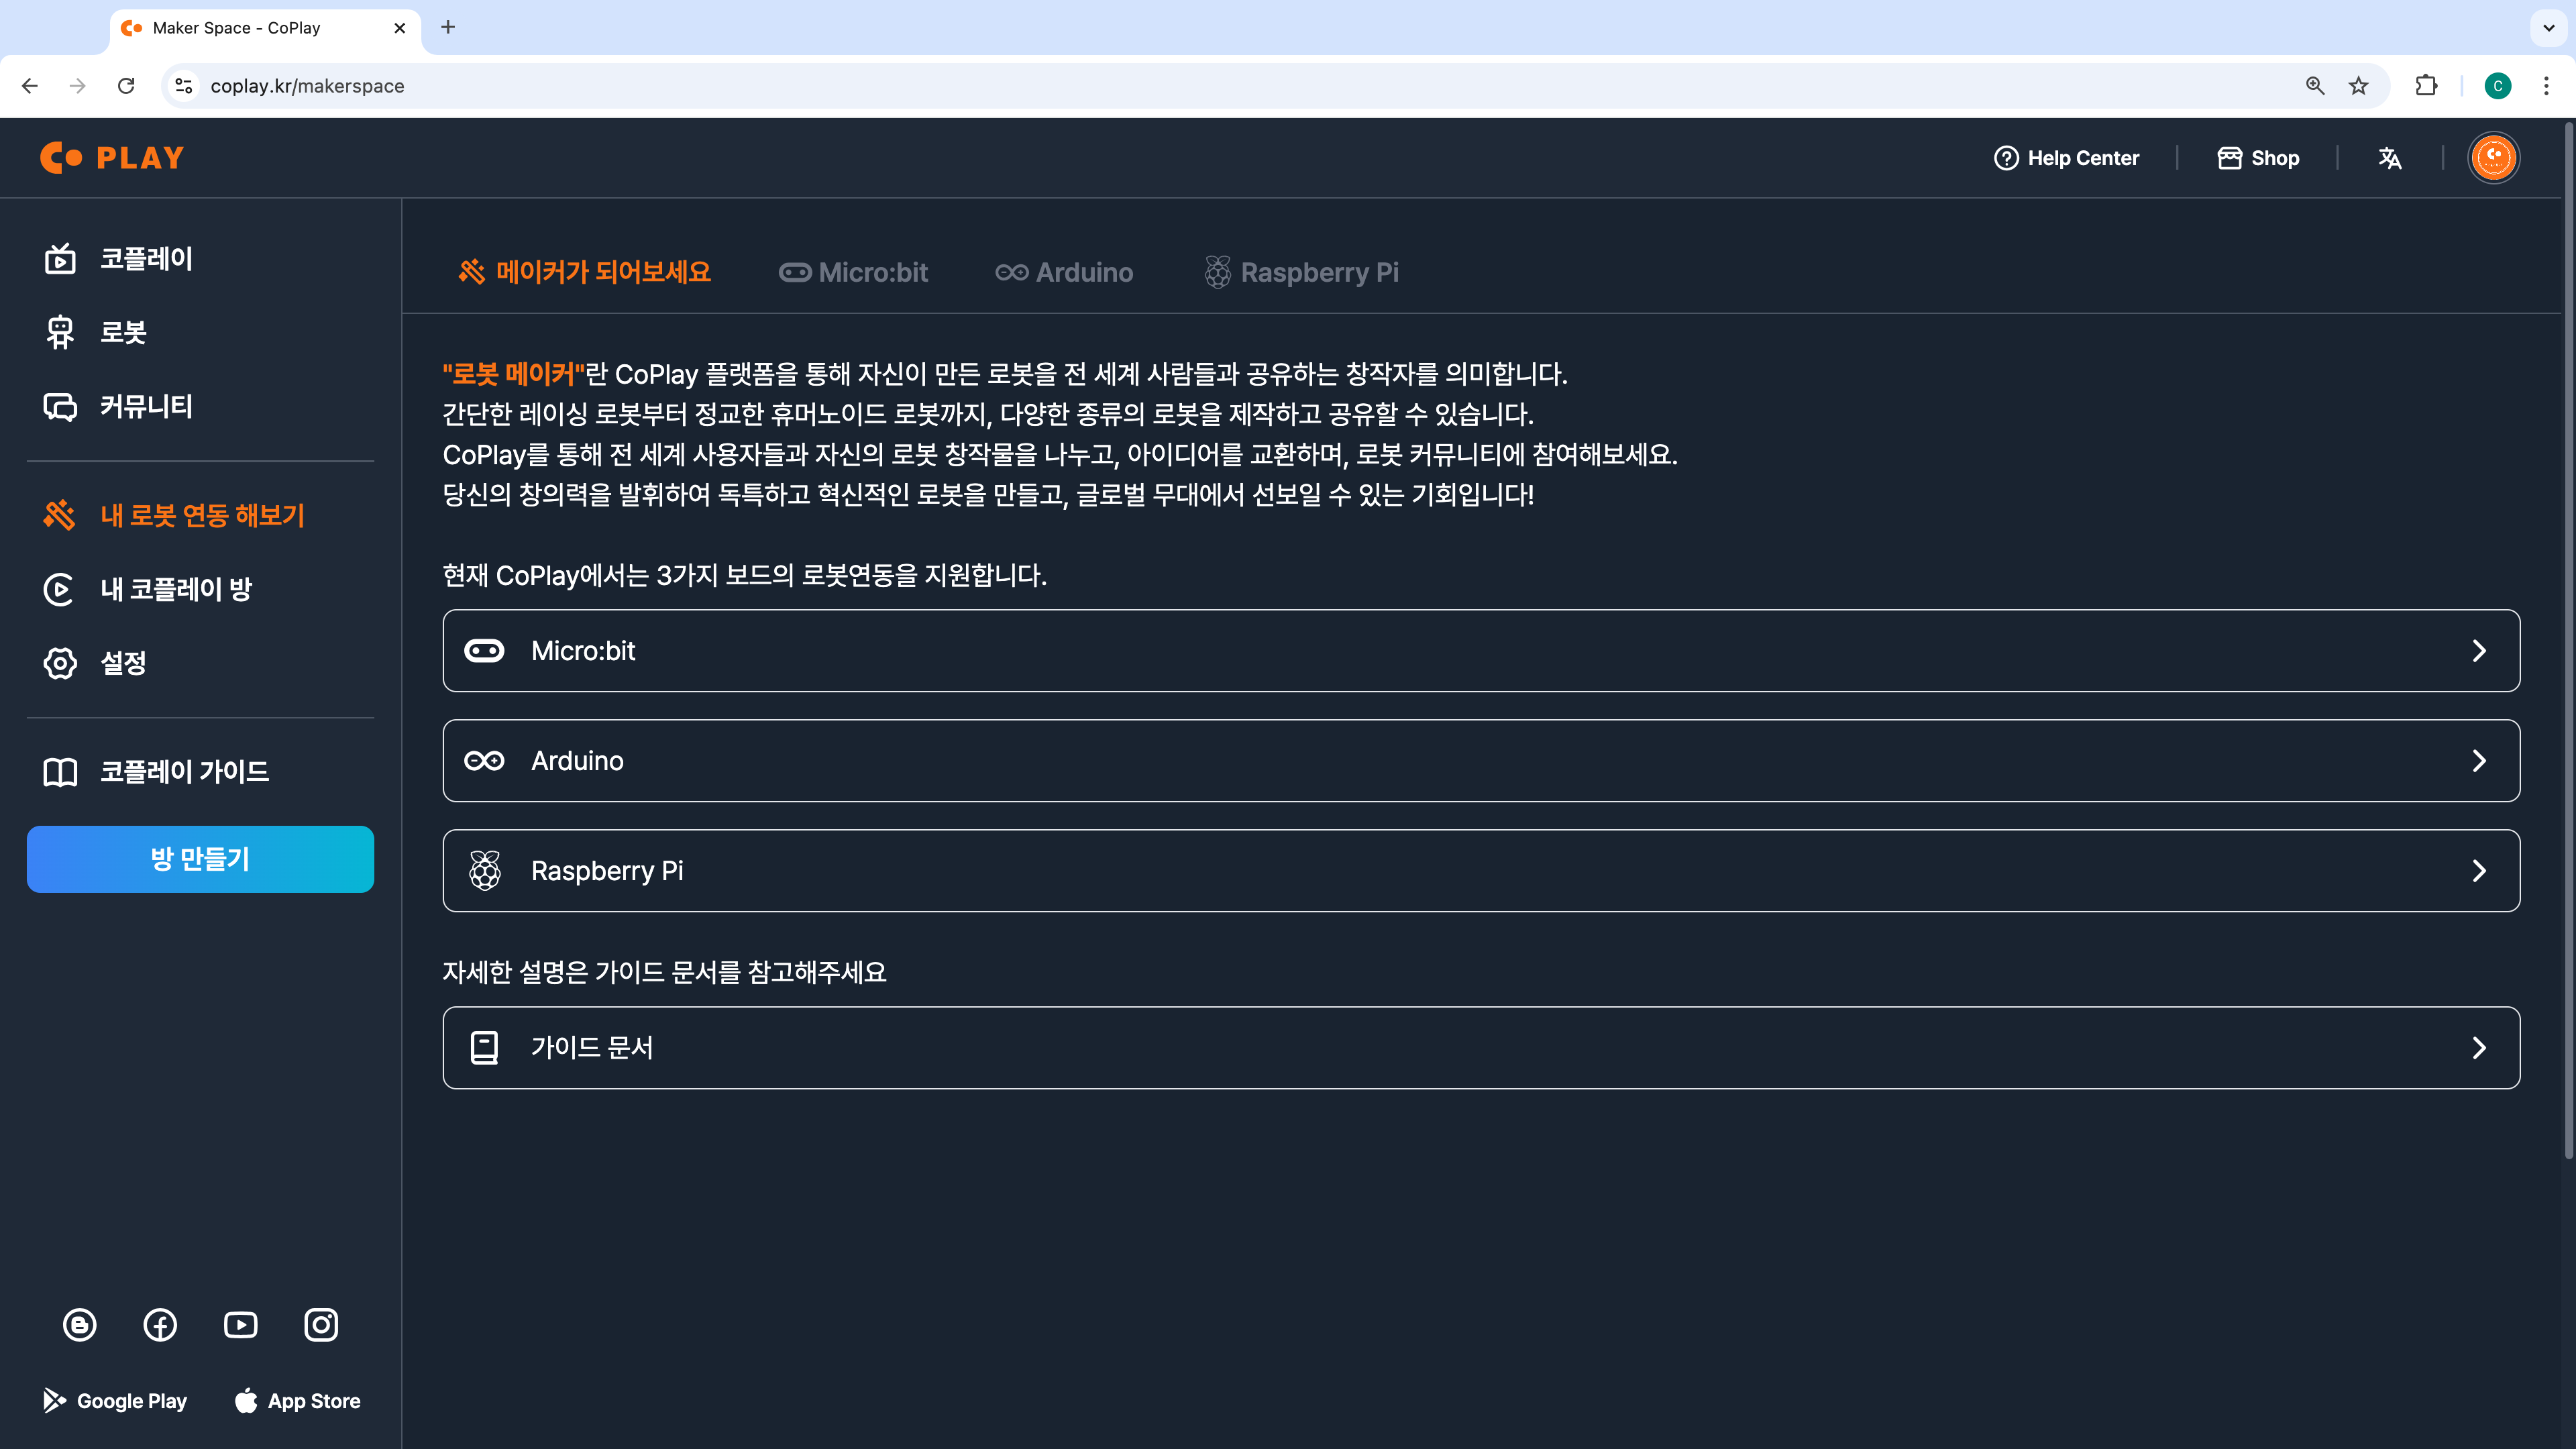Open the Shop link
This screenshot has height=1449, width=2576.
point(2258,158)
